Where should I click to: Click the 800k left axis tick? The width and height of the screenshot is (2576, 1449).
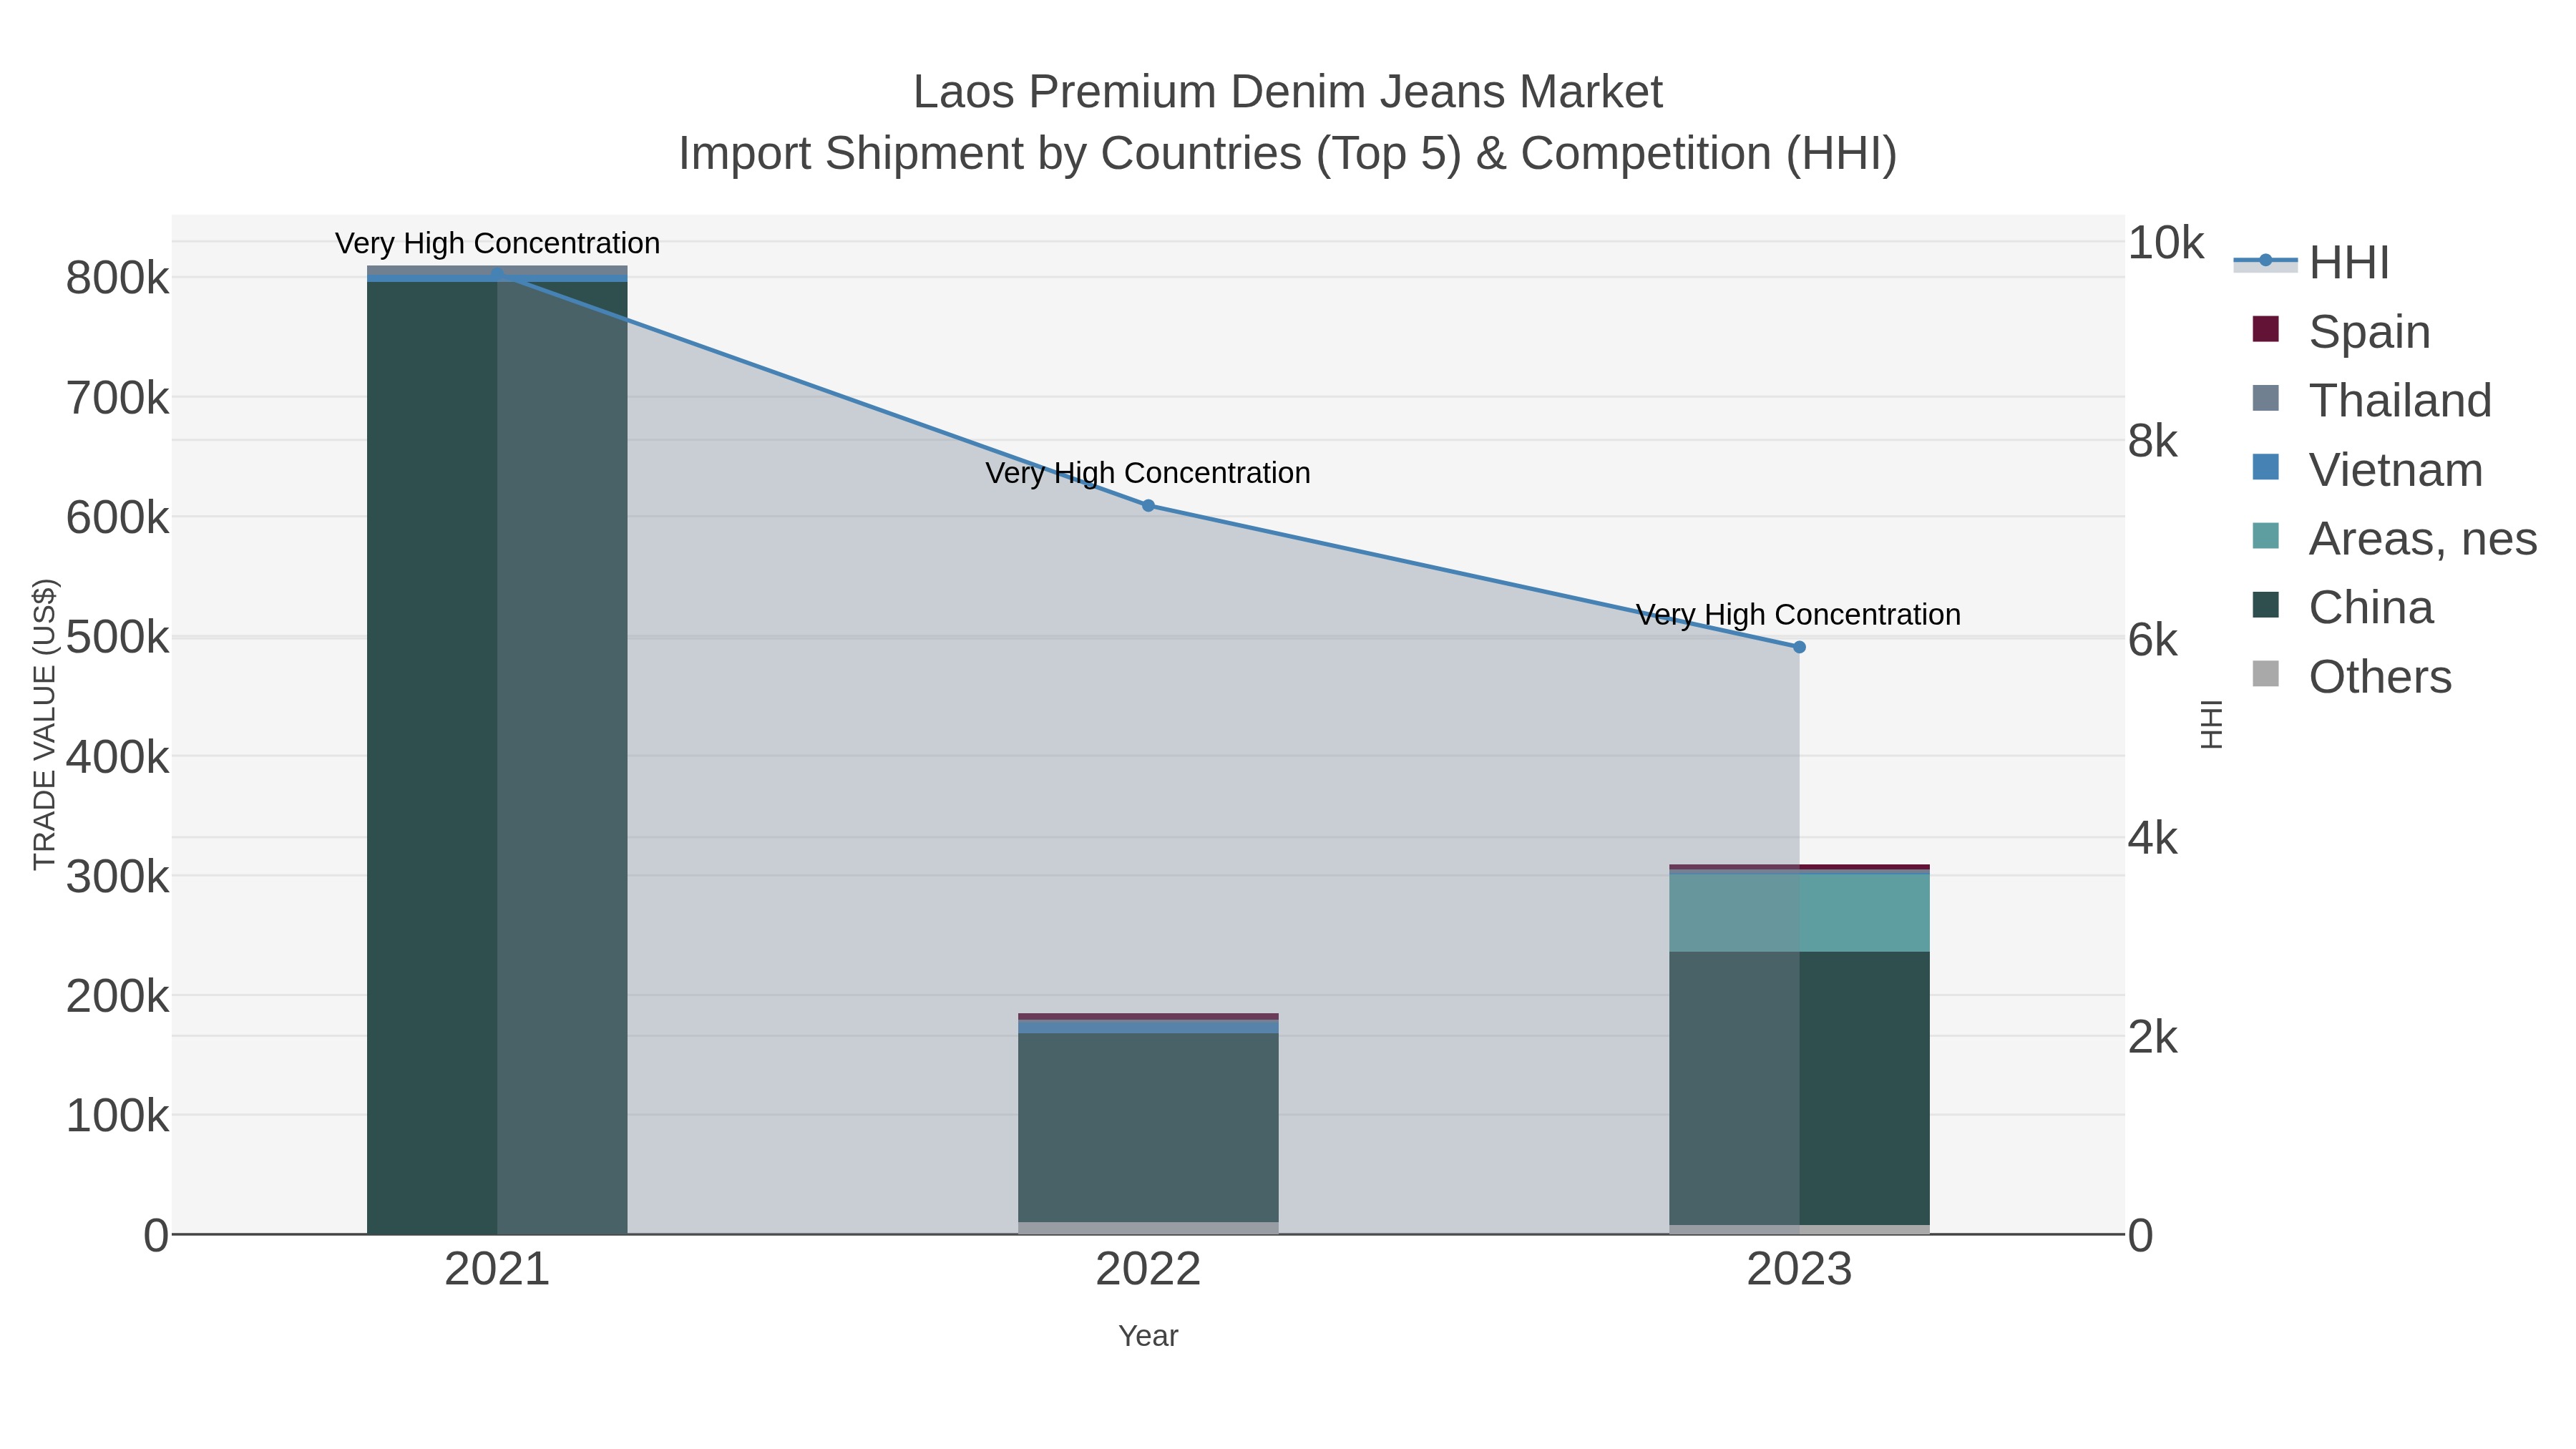pyautogui.click(x=118, y=278)
